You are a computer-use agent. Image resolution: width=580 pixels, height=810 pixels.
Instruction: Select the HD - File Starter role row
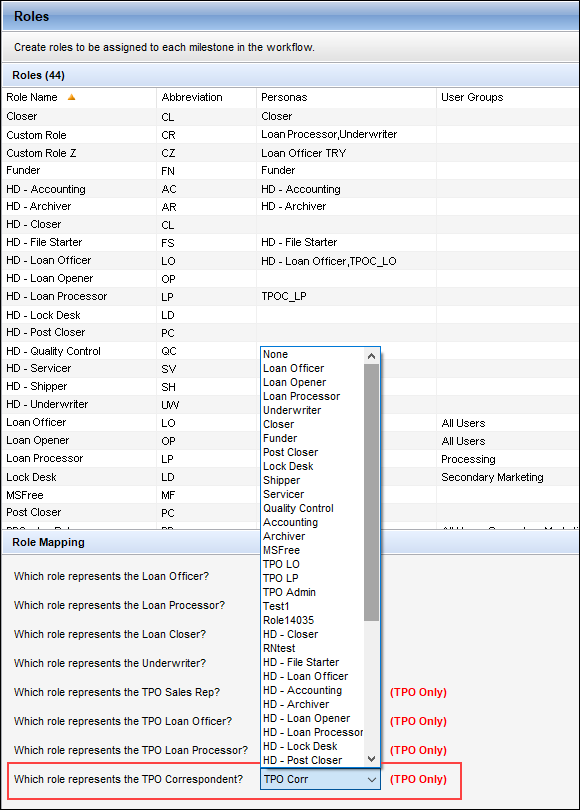click(290, 242)
